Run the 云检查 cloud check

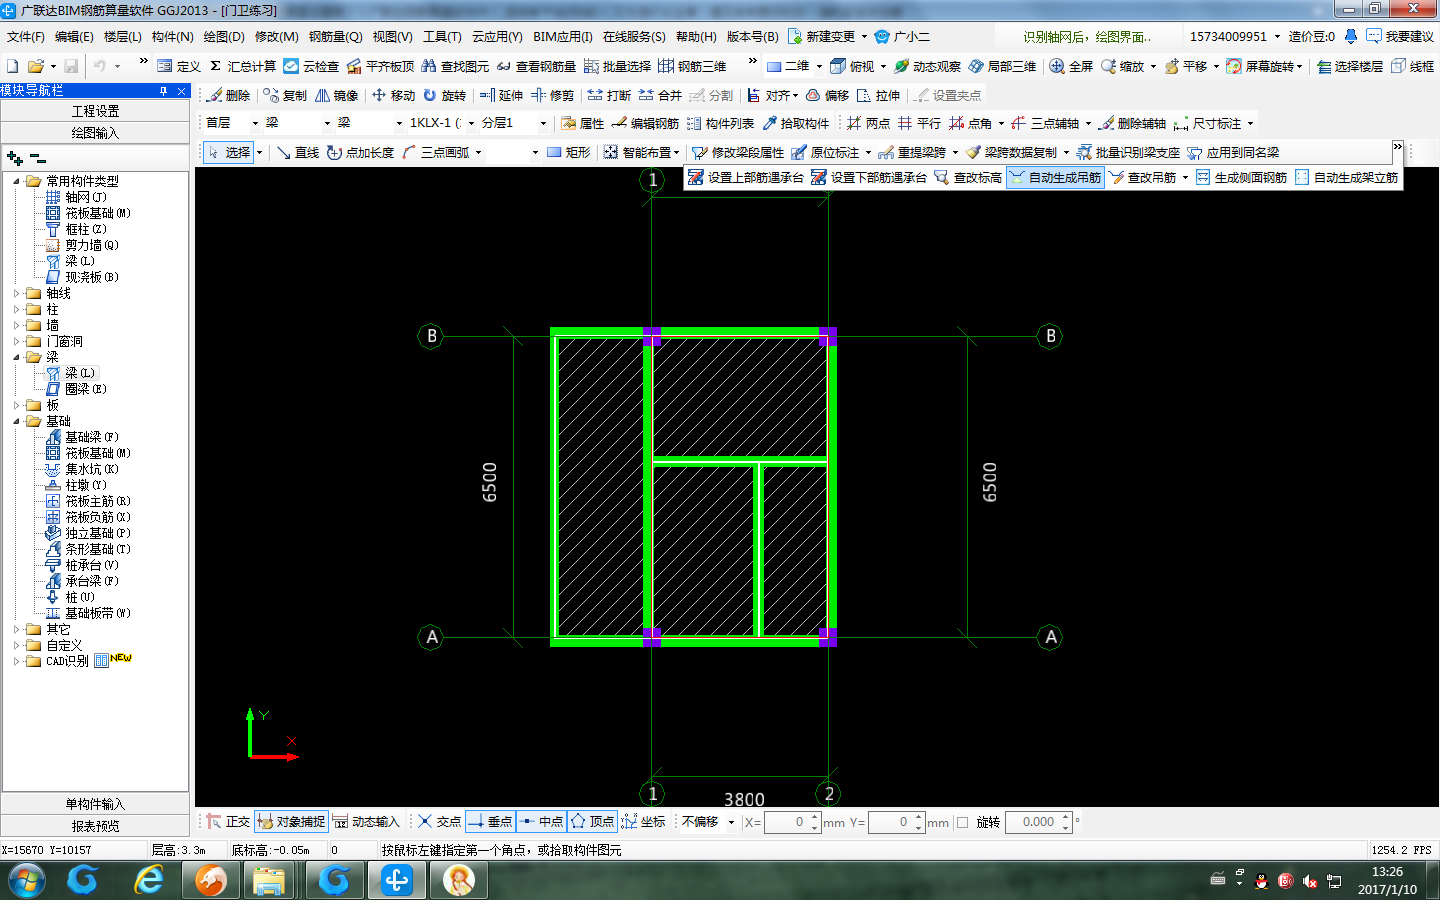click(x=311, y=66)
